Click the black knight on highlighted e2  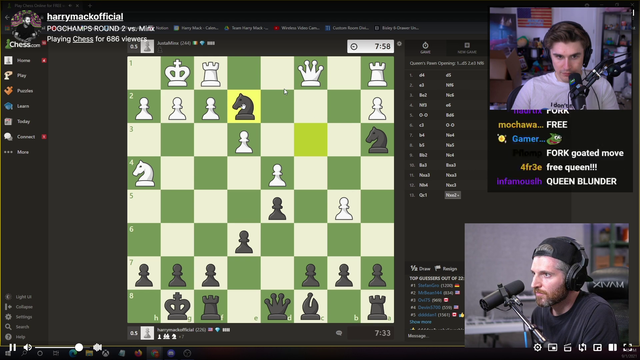click(244, 106)
